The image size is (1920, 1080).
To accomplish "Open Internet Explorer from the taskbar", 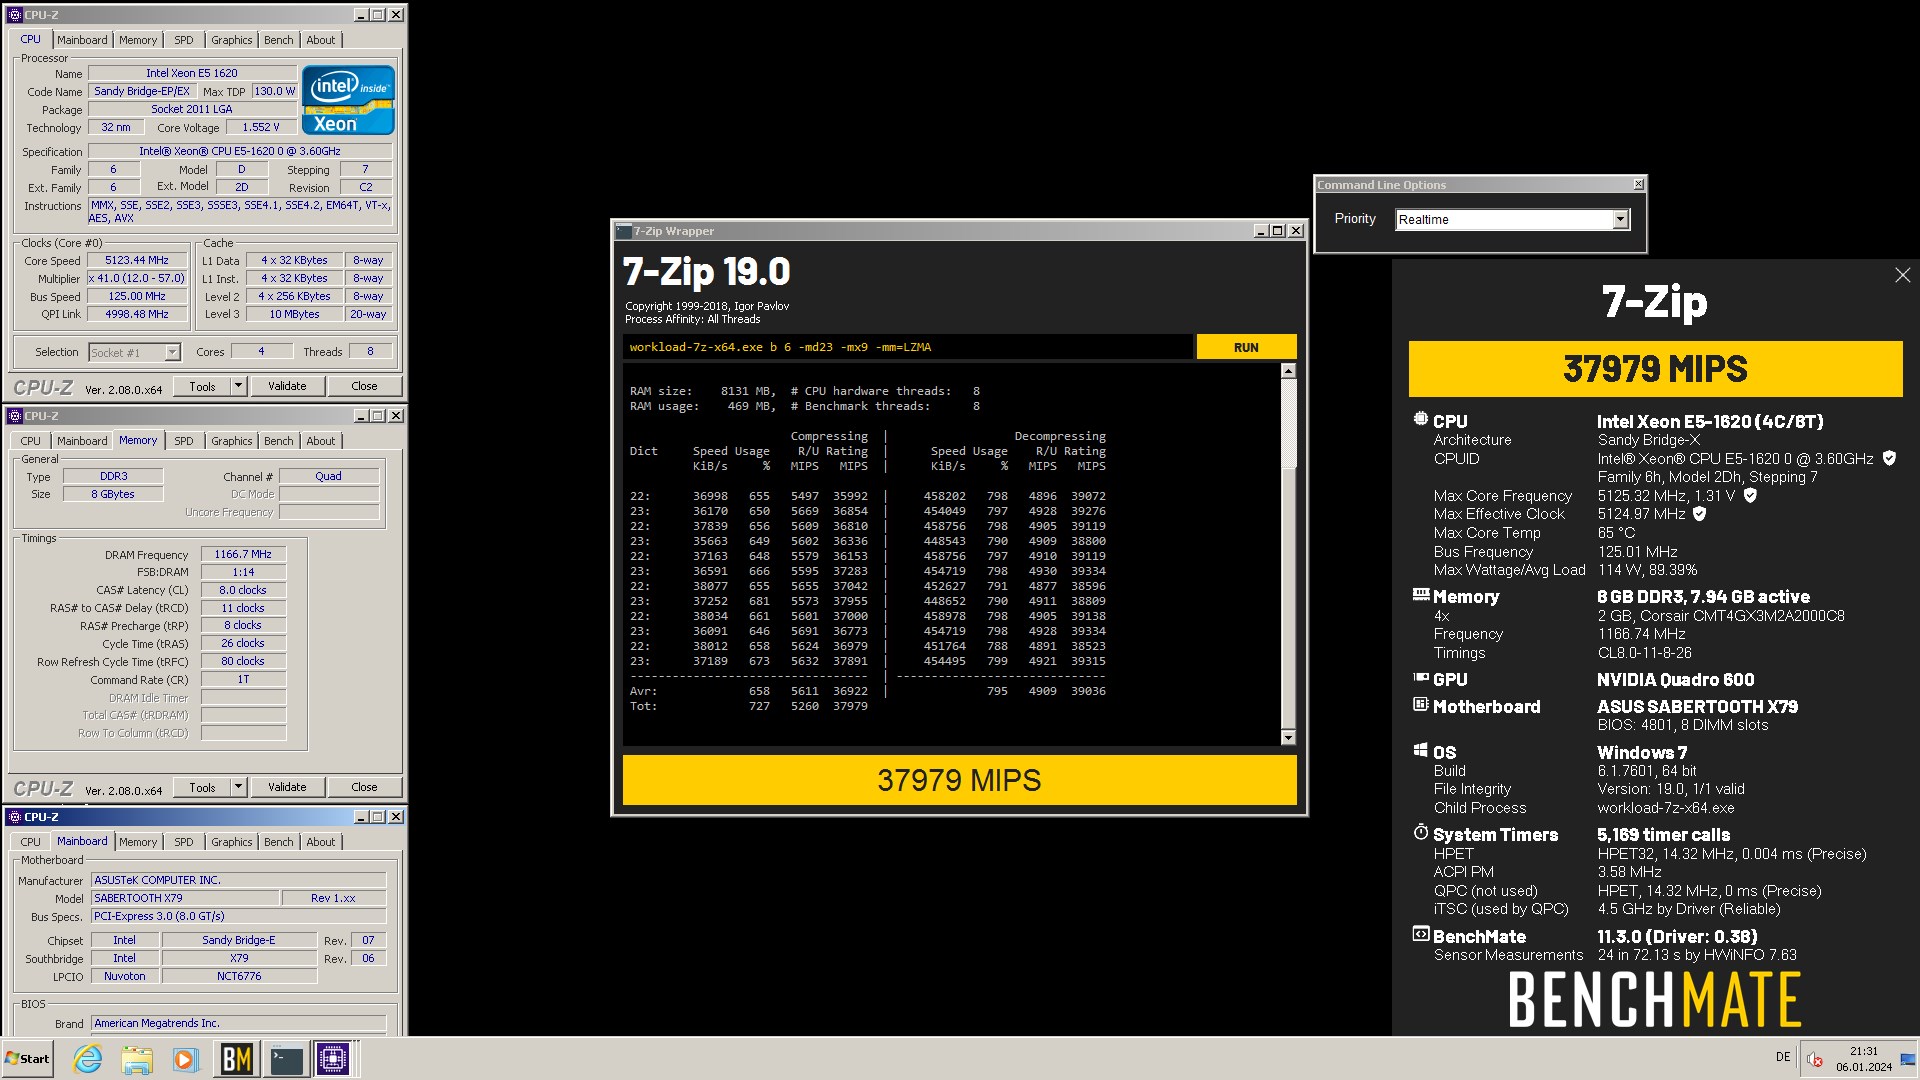I will (x=88, y=1059).
